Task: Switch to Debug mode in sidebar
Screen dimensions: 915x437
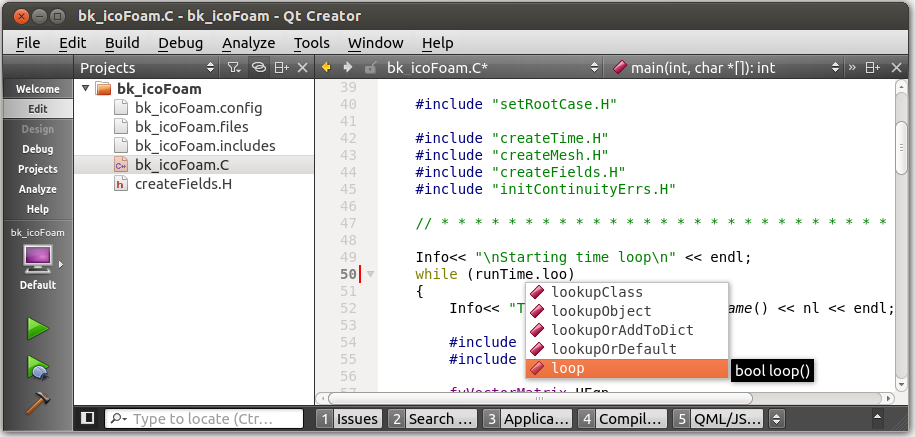Action: click(x=38, y=149)
